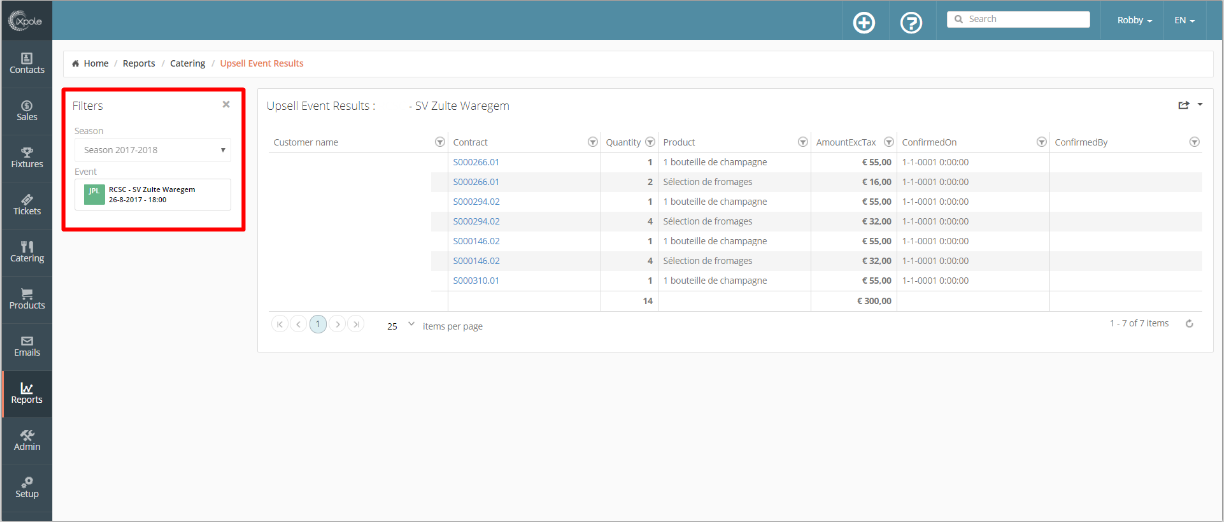Open the Admin sidebar section
The height and width of the screenshot is (522, 1224).
(x=27, y=440)
